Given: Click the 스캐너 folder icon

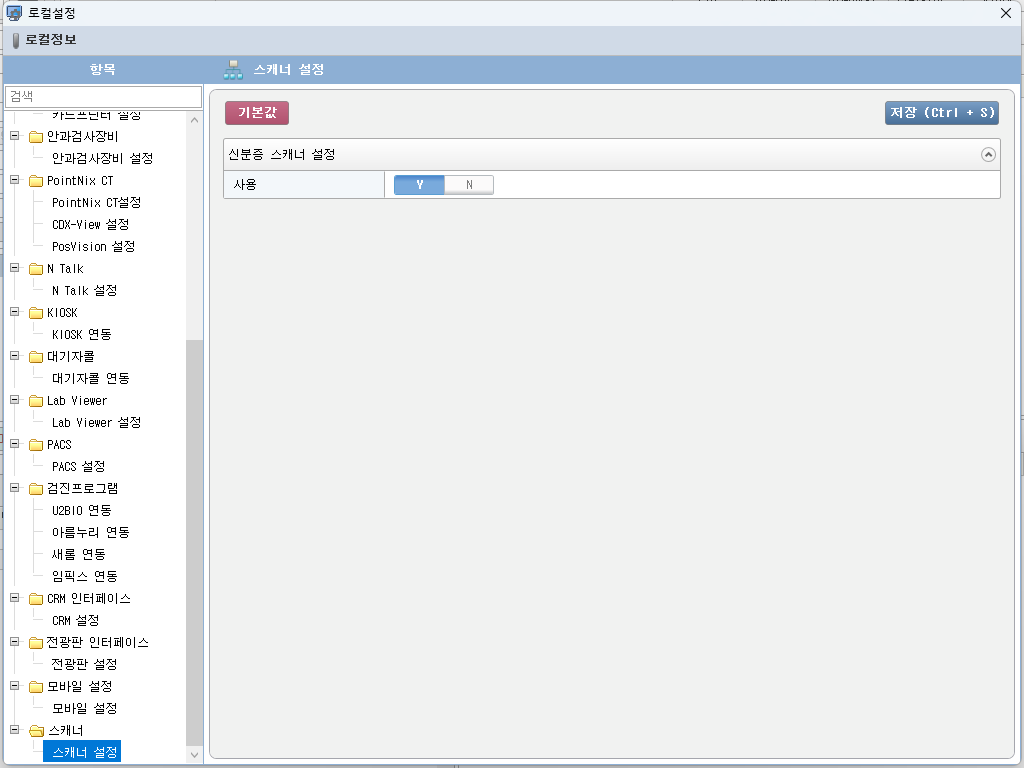Looking at the screenshot, I should pyautogui.click(x=36, y=731).
